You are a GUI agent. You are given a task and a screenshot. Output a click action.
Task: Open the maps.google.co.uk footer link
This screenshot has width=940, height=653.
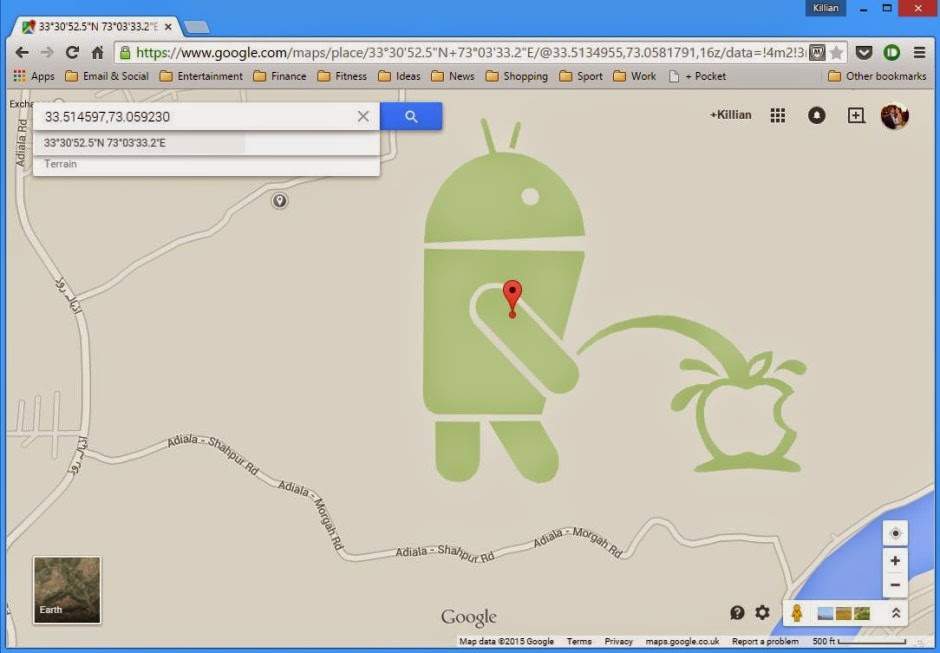pyautogui.click(x=682, y=642)
